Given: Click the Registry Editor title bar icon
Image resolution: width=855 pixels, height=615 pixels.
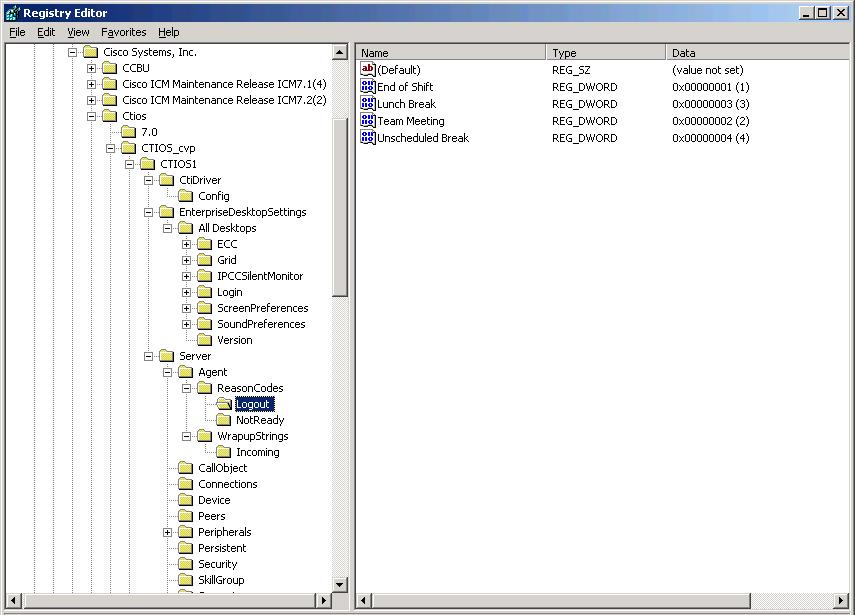Looking at the screenshot, I should point(13,13).
